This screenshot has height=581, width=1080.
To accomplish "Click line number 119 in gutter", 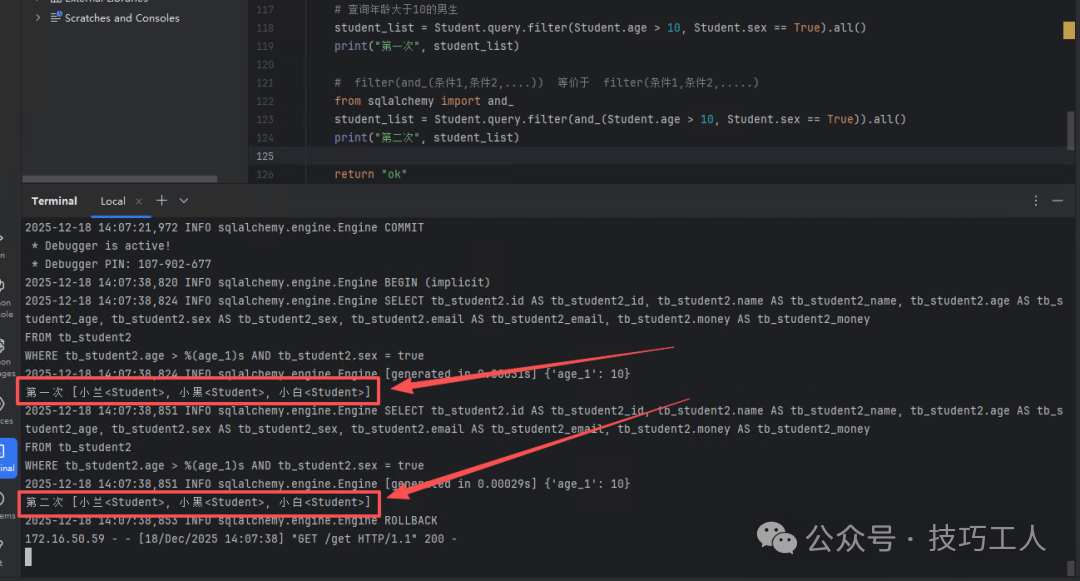I will pos(264,46).
